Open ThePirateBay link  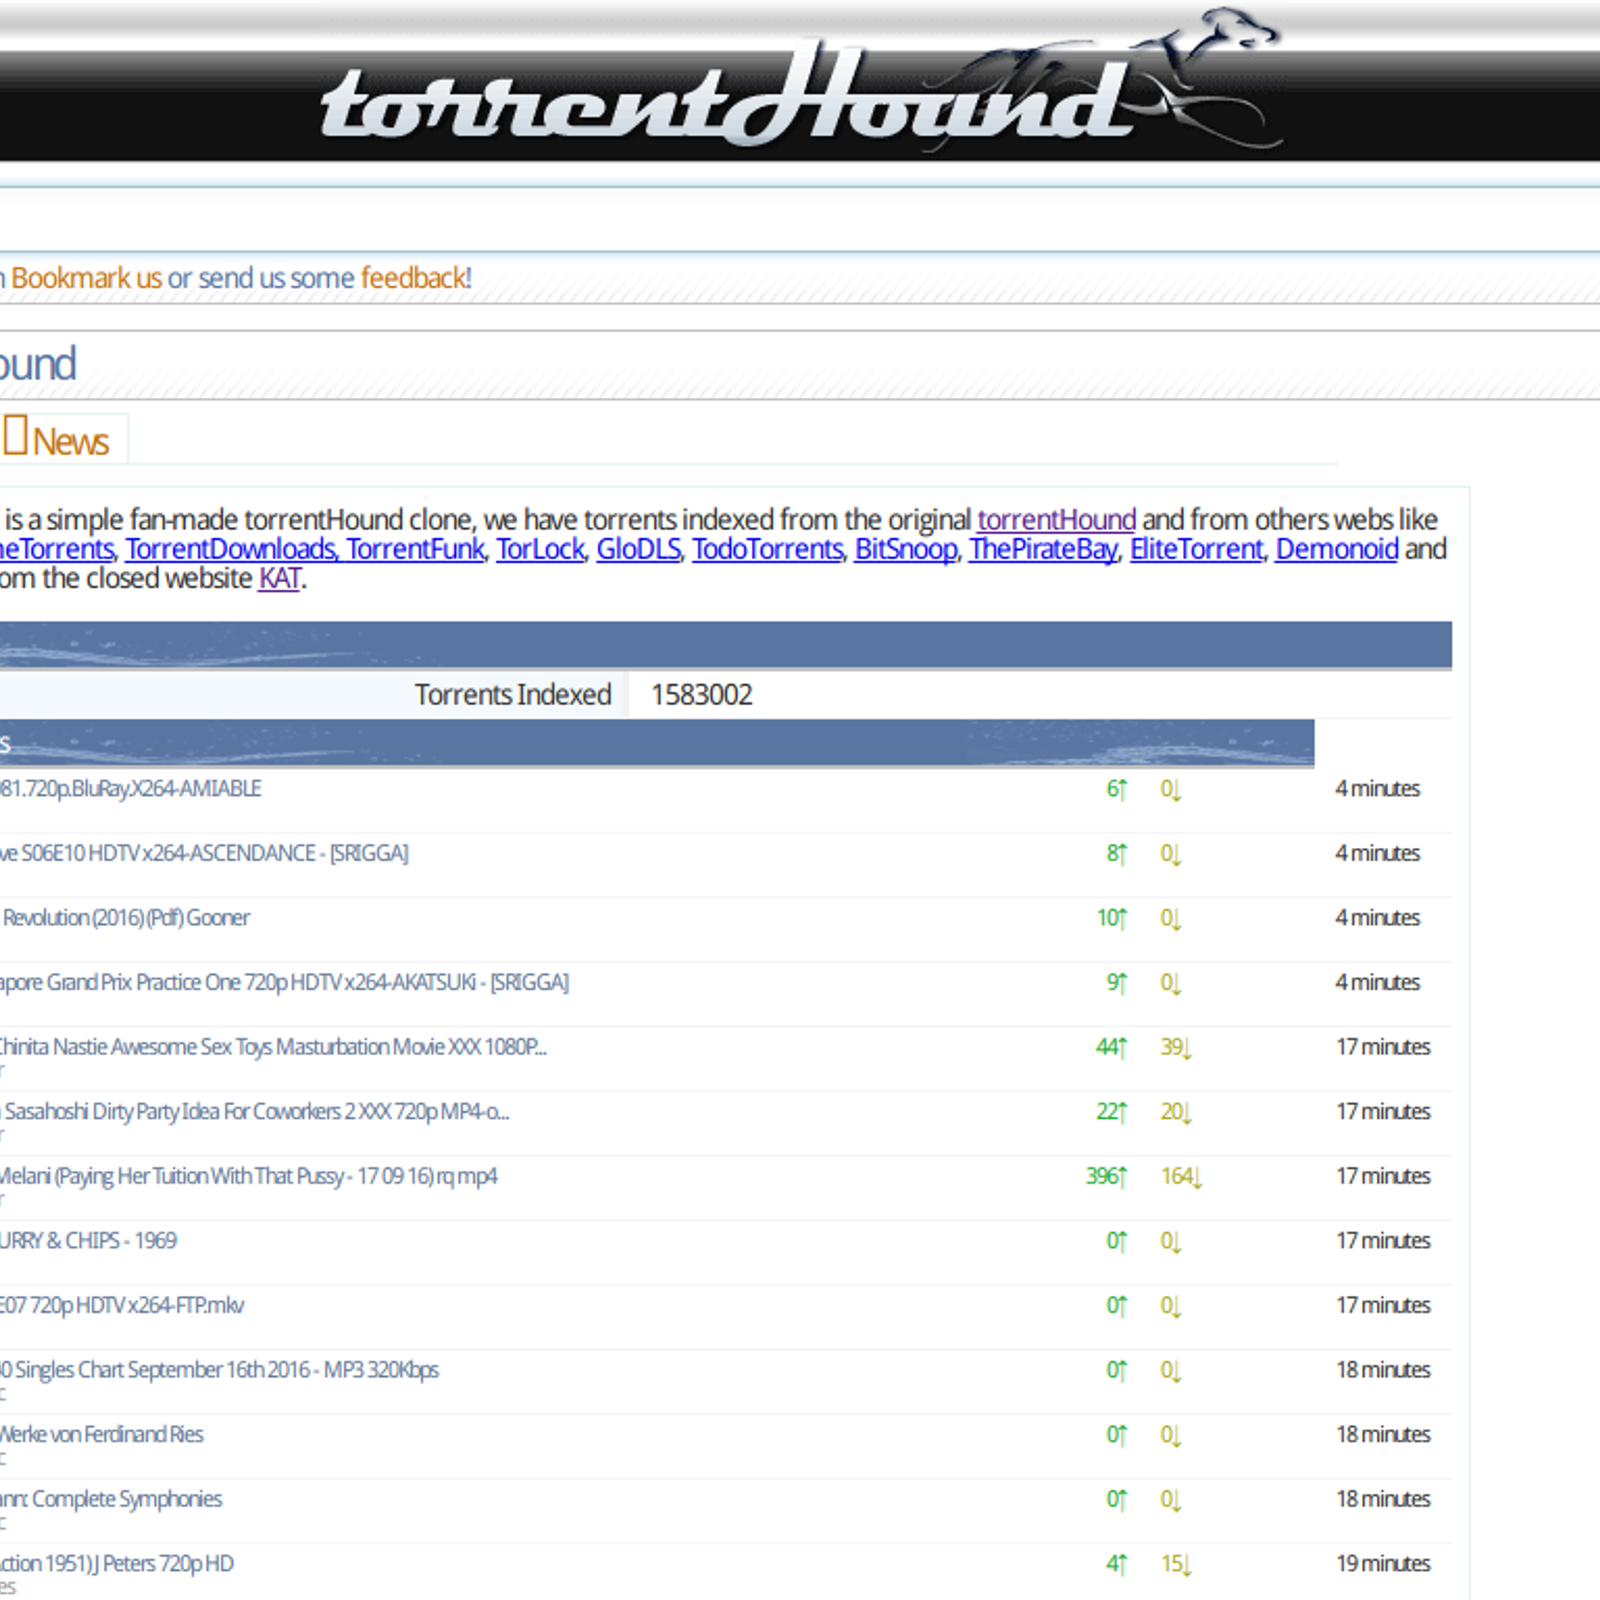1043,549
